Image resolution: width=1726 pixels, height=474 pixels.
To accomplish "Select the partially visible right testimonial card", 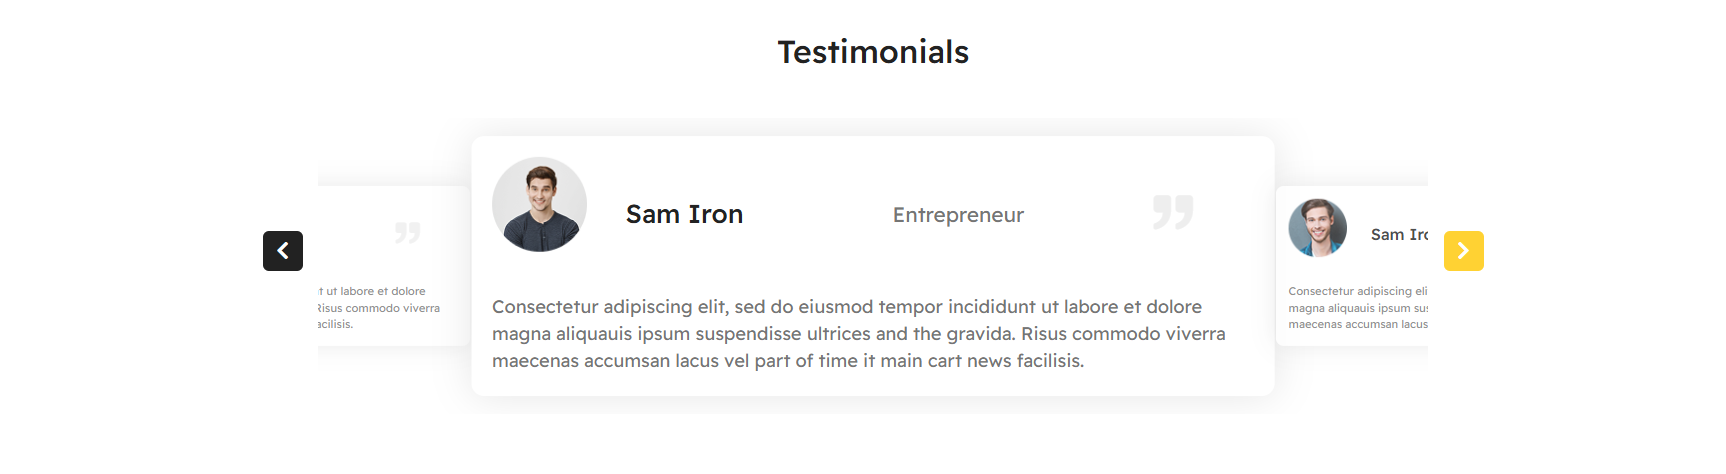I will click(x=1352, y=266).
